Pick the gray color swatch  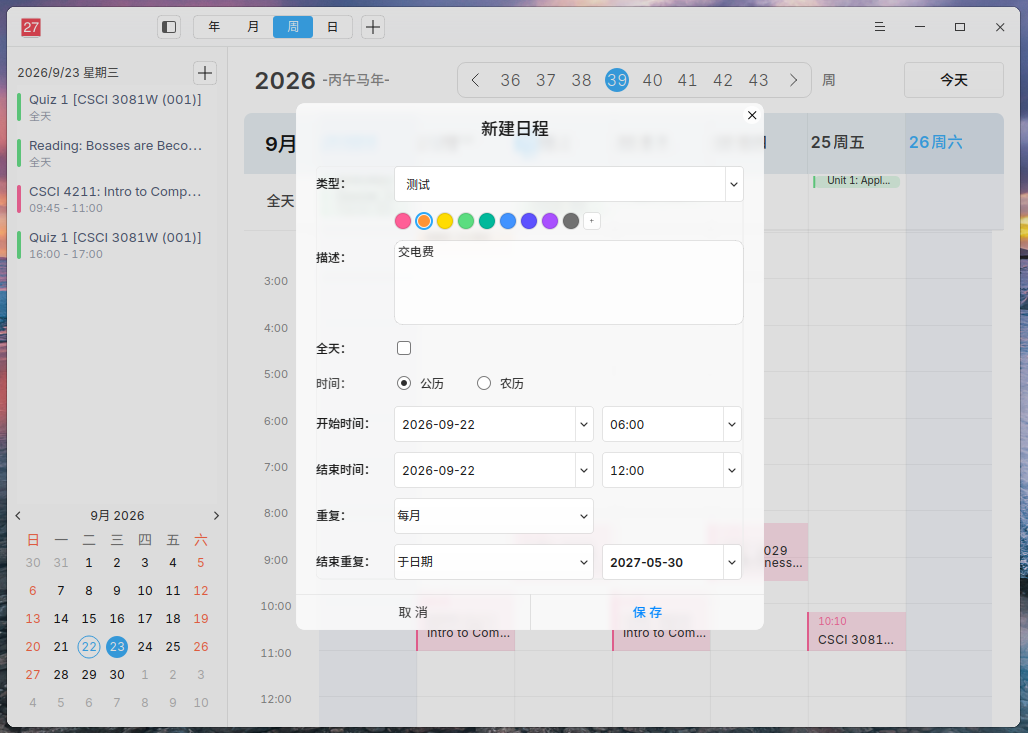tap(571, 221)
